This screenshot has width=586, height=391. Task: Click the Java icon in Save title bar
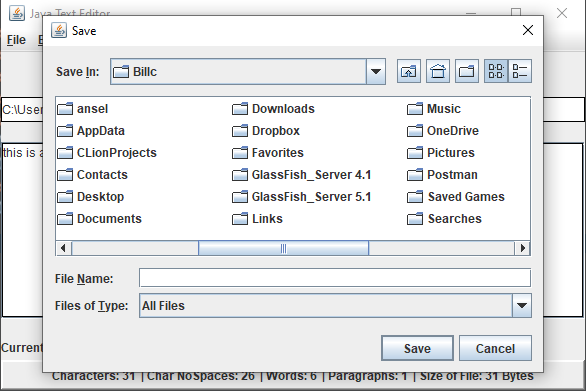click(x=59, y=30)
